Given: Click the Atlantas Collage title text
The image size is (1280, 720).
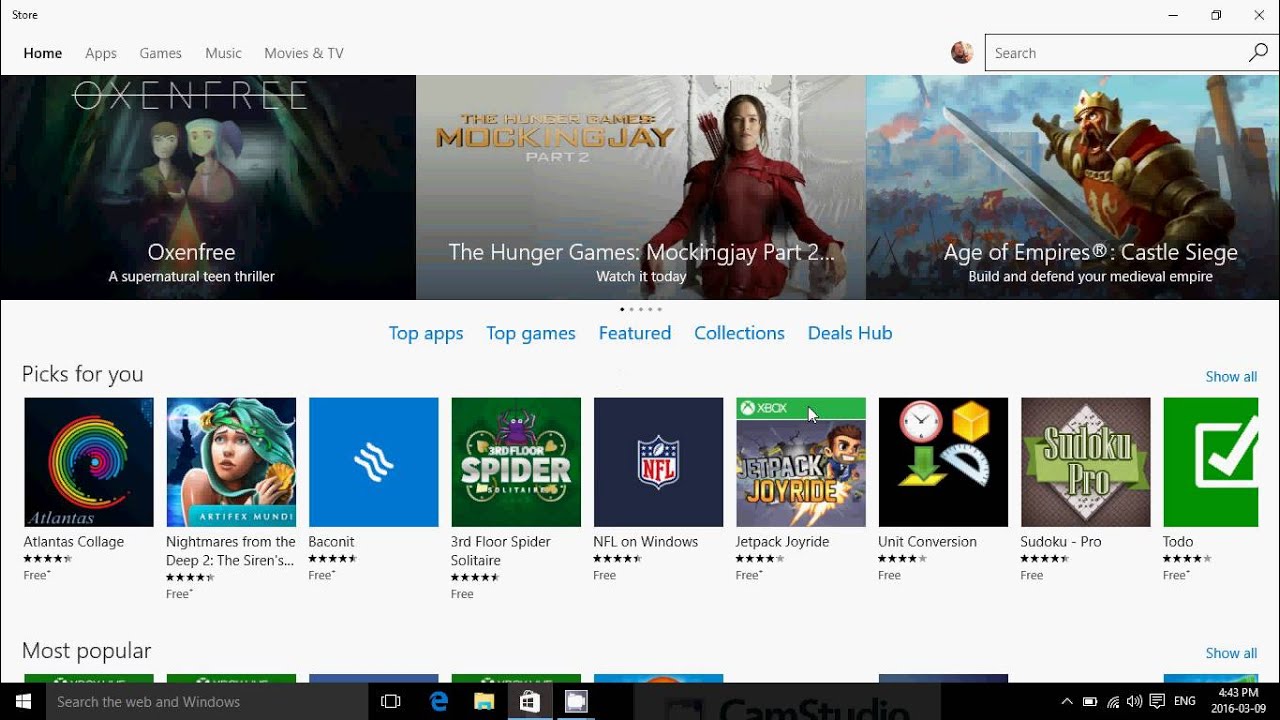Looking at the screenshot, I should coord(74,541).
